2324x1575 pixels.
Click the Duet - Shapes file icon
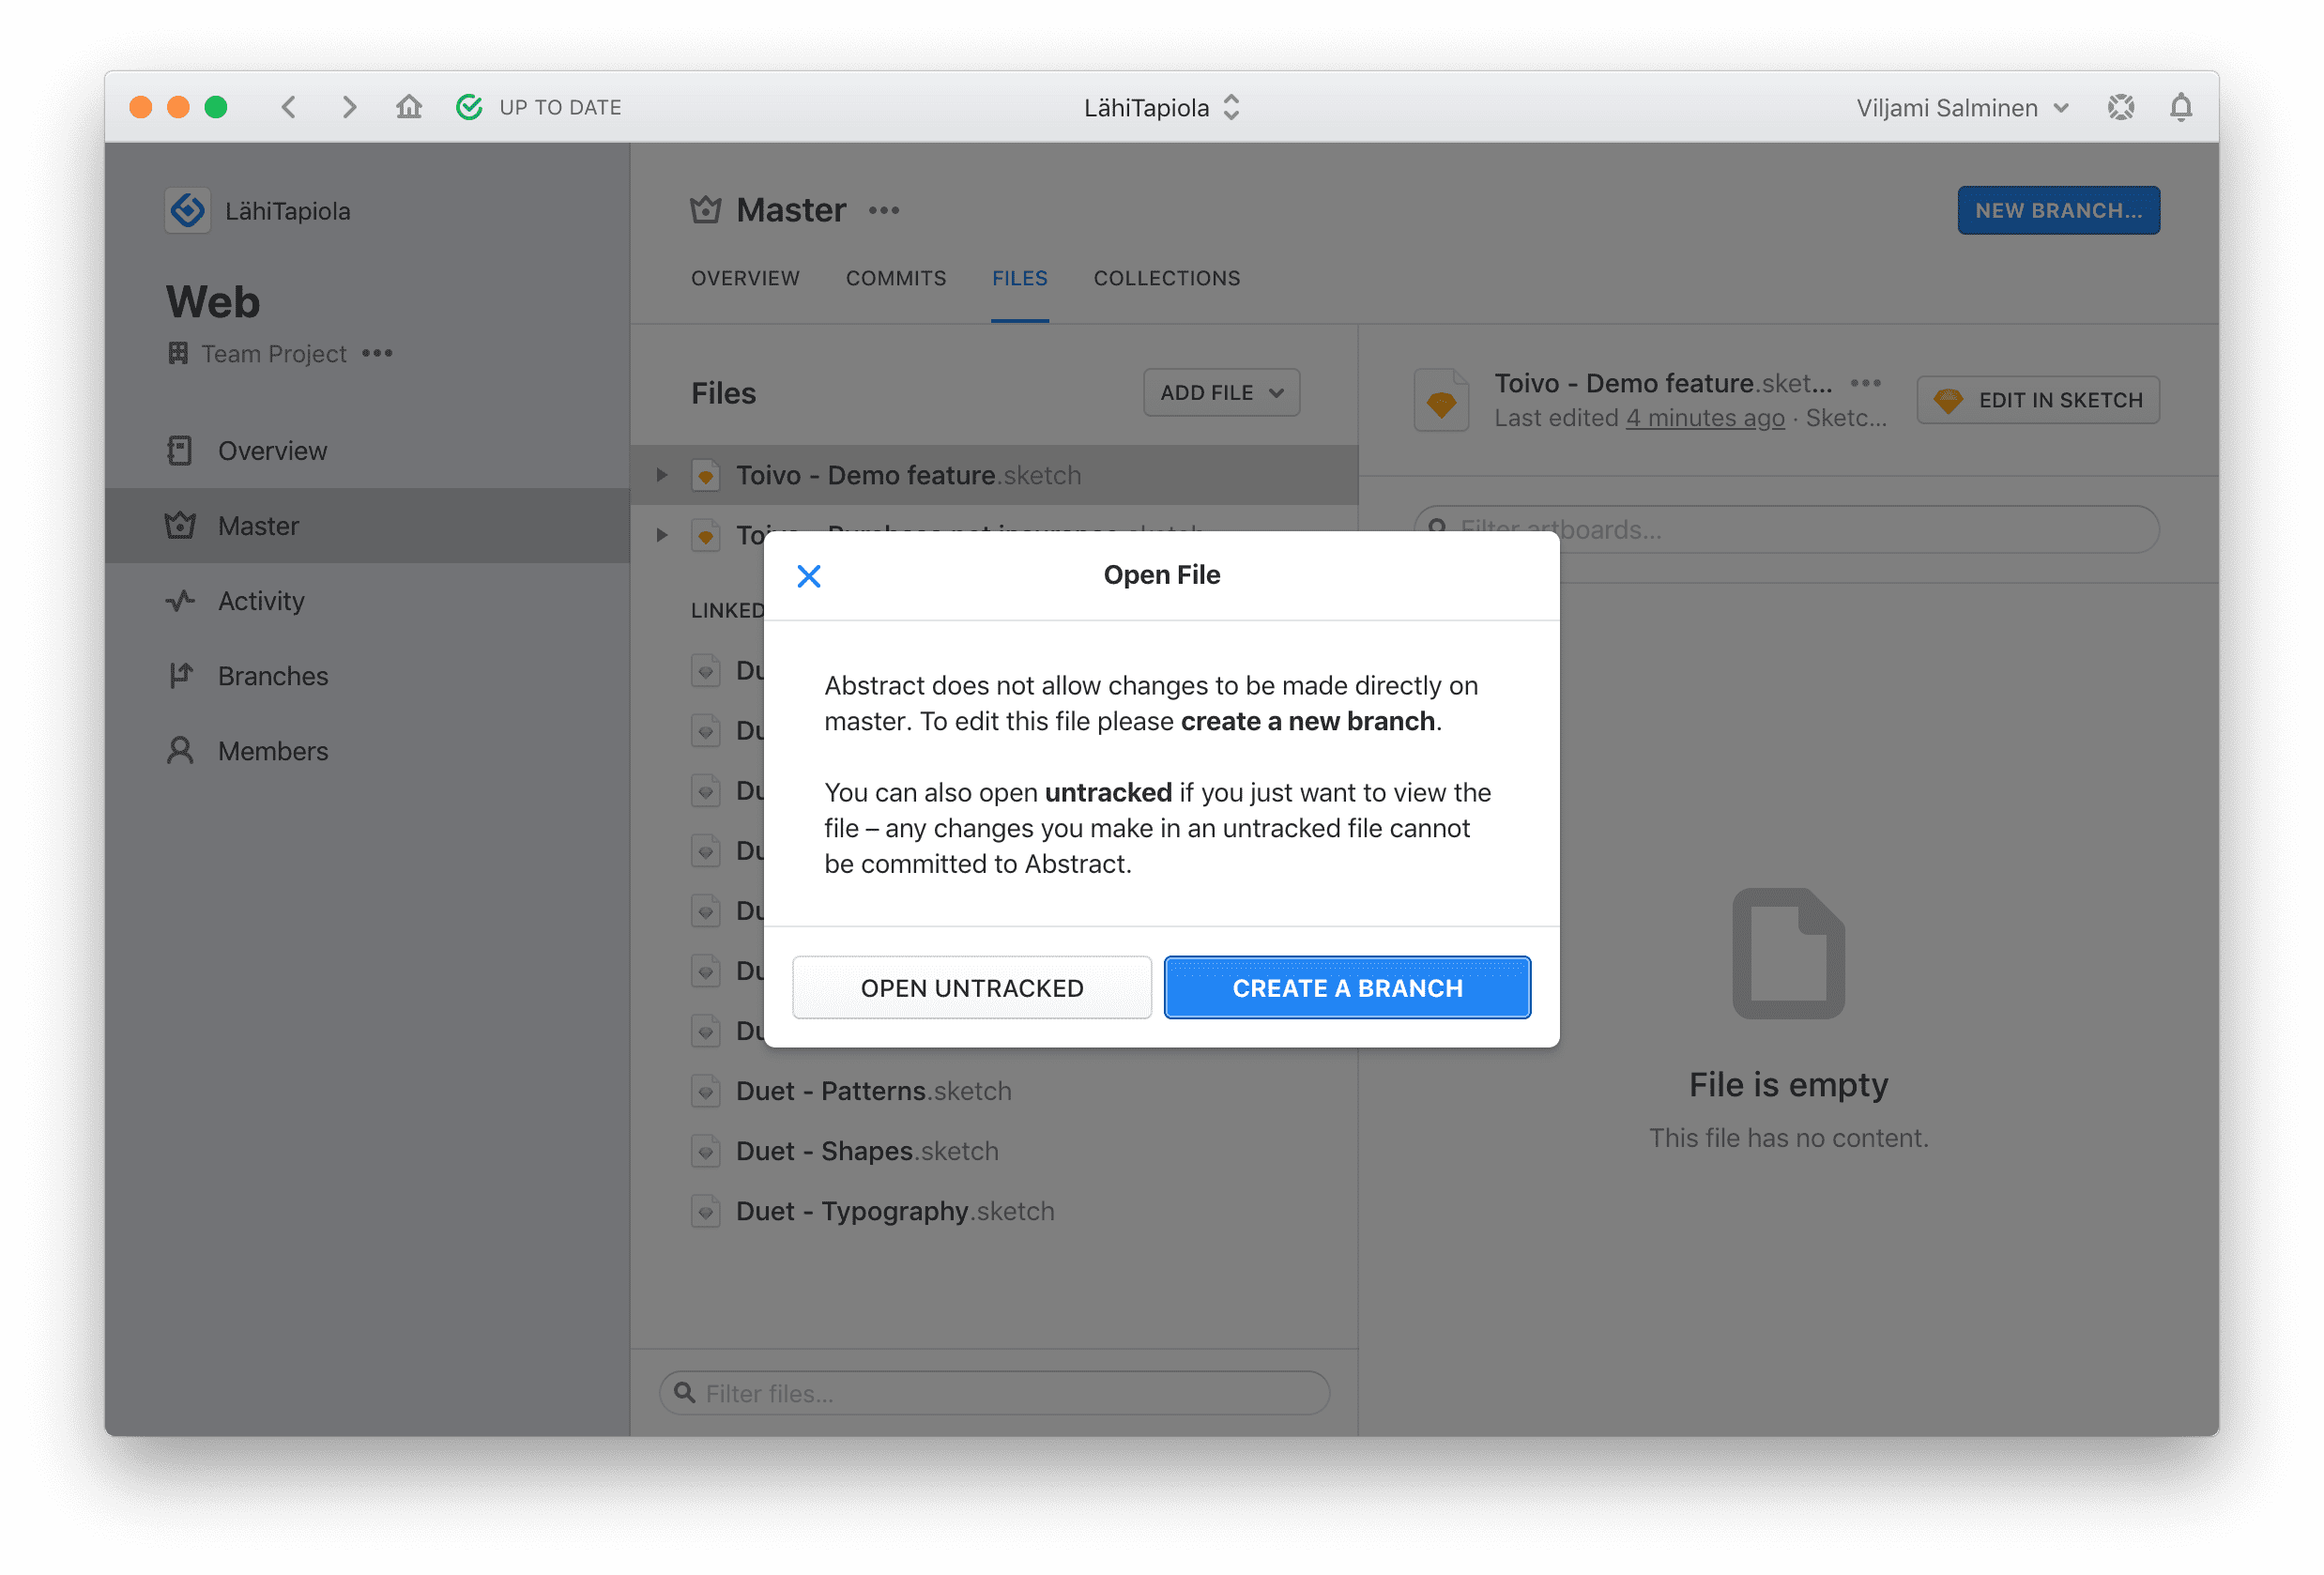pos(705,1151)
